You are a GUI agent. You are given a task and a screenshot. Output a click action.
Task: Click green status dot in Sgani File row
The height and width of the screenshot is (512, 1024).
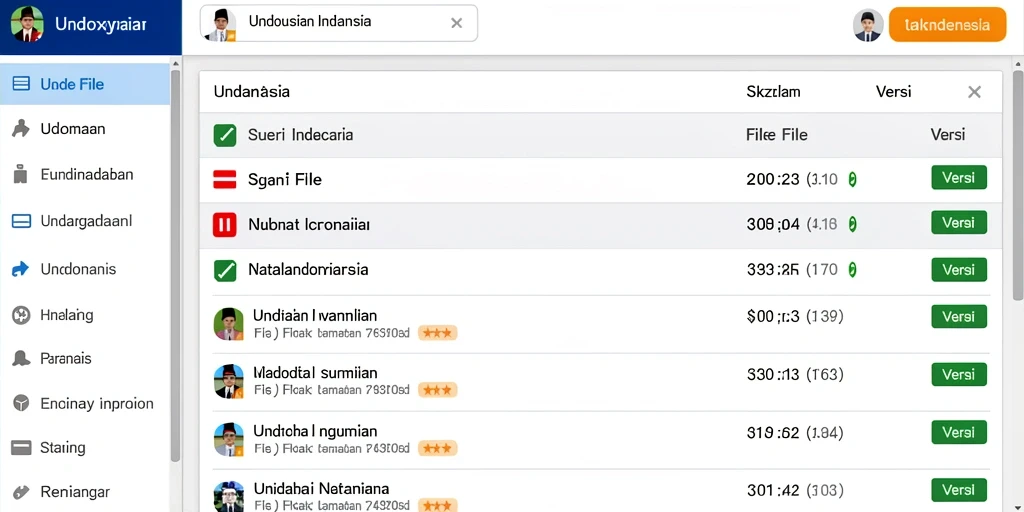pyautogui.click(x=852, y=179)
